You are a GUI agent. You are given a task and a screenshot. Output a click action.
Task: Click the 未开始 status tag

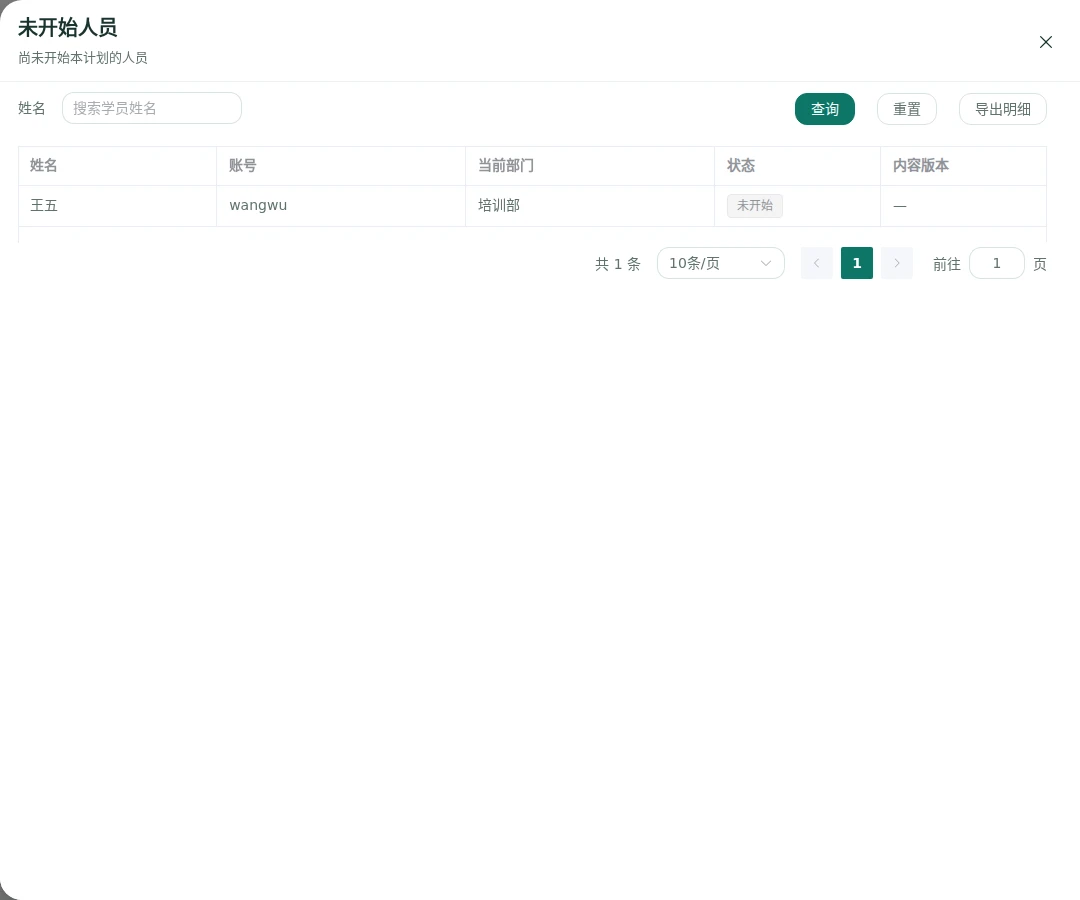click(x=755, y=205)
